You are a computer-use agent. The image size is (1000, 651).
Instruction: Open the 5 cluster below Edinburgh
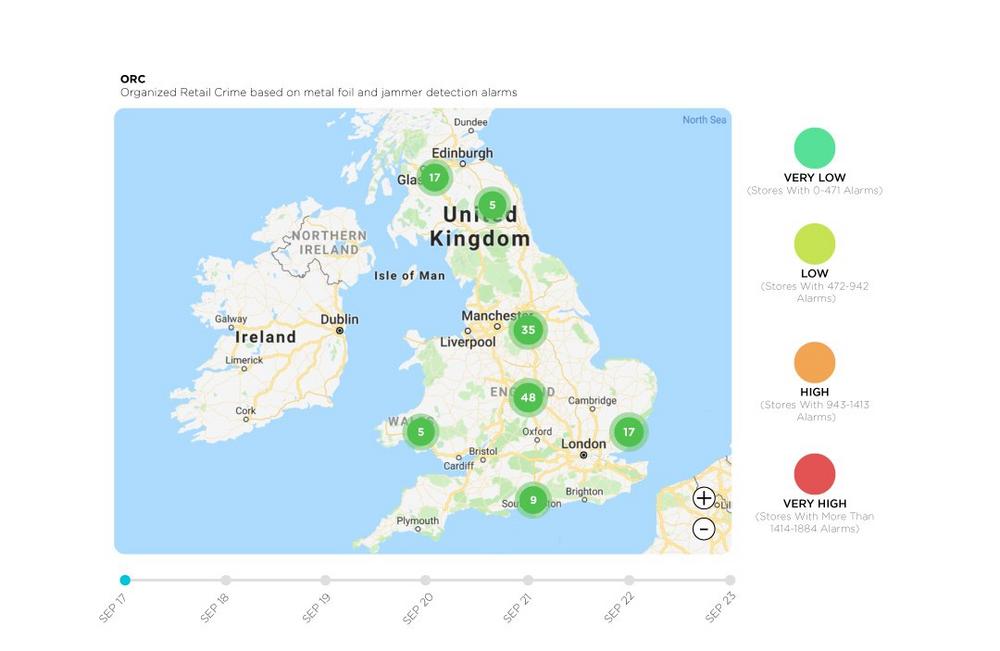tap(492, 205)
